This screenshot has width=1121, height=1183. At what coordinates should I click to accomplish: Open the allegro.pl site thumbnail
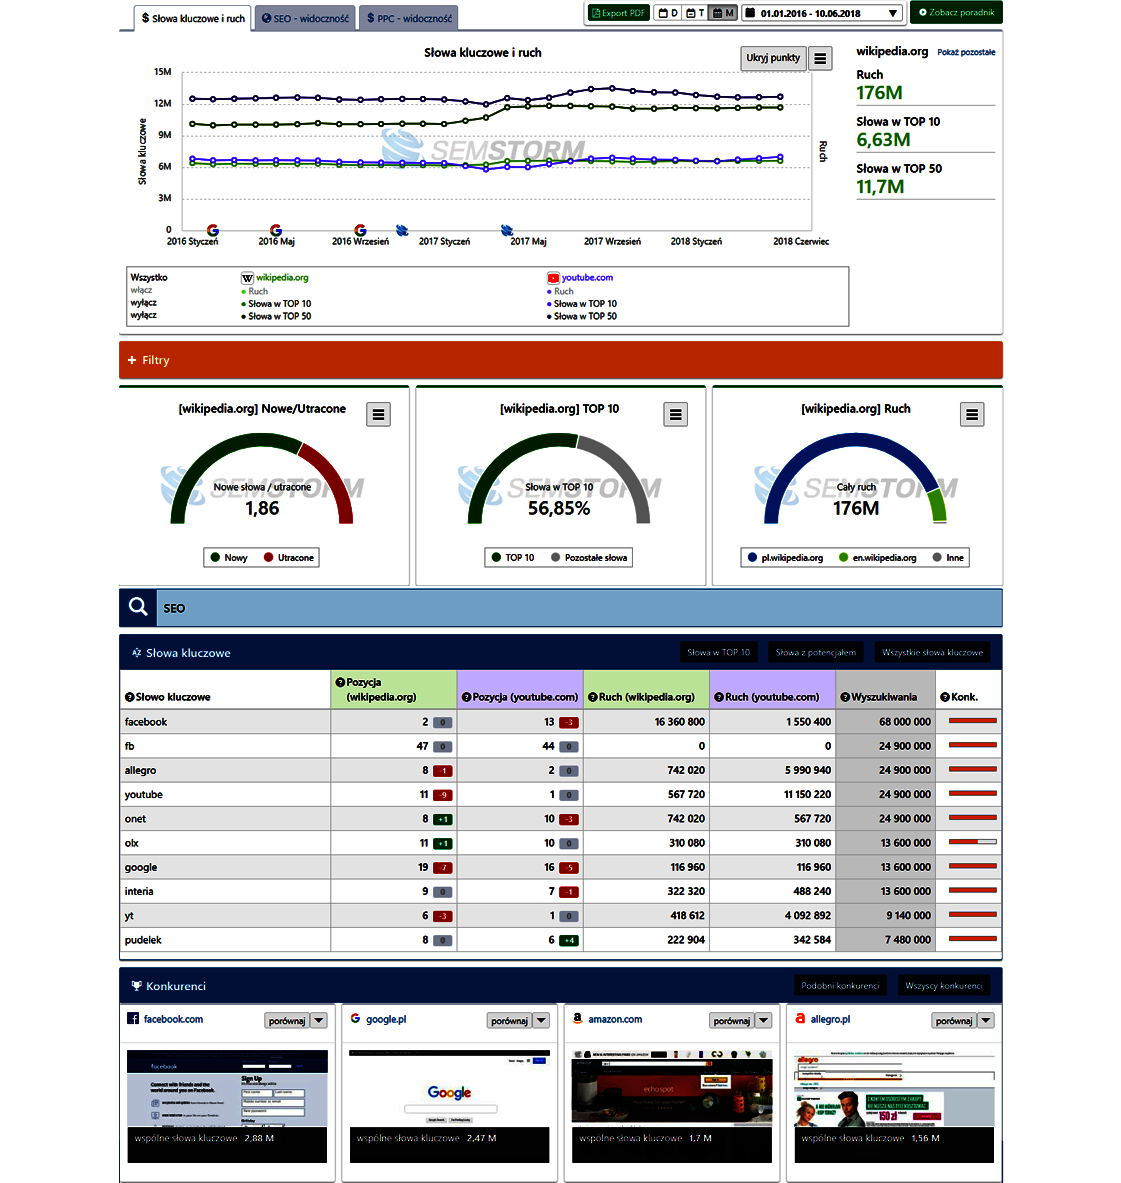894,1106
